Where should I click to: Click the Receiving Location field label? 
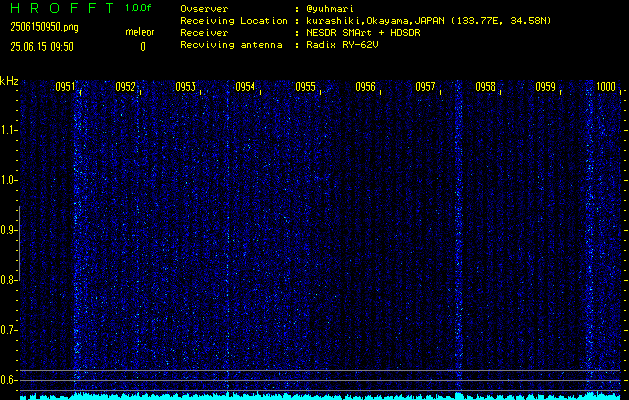point(234,21)
